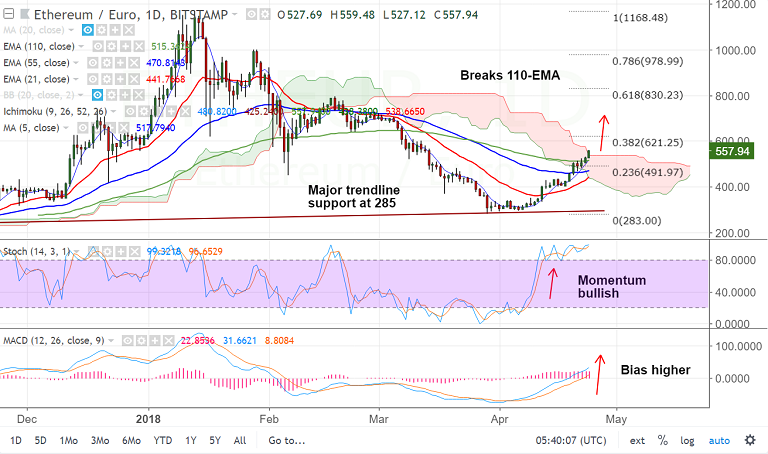768x454 pixels.
Task: Expand Ichimoku (9, 26, 52, 26) dropdown arrow
Action: [114, 111]
